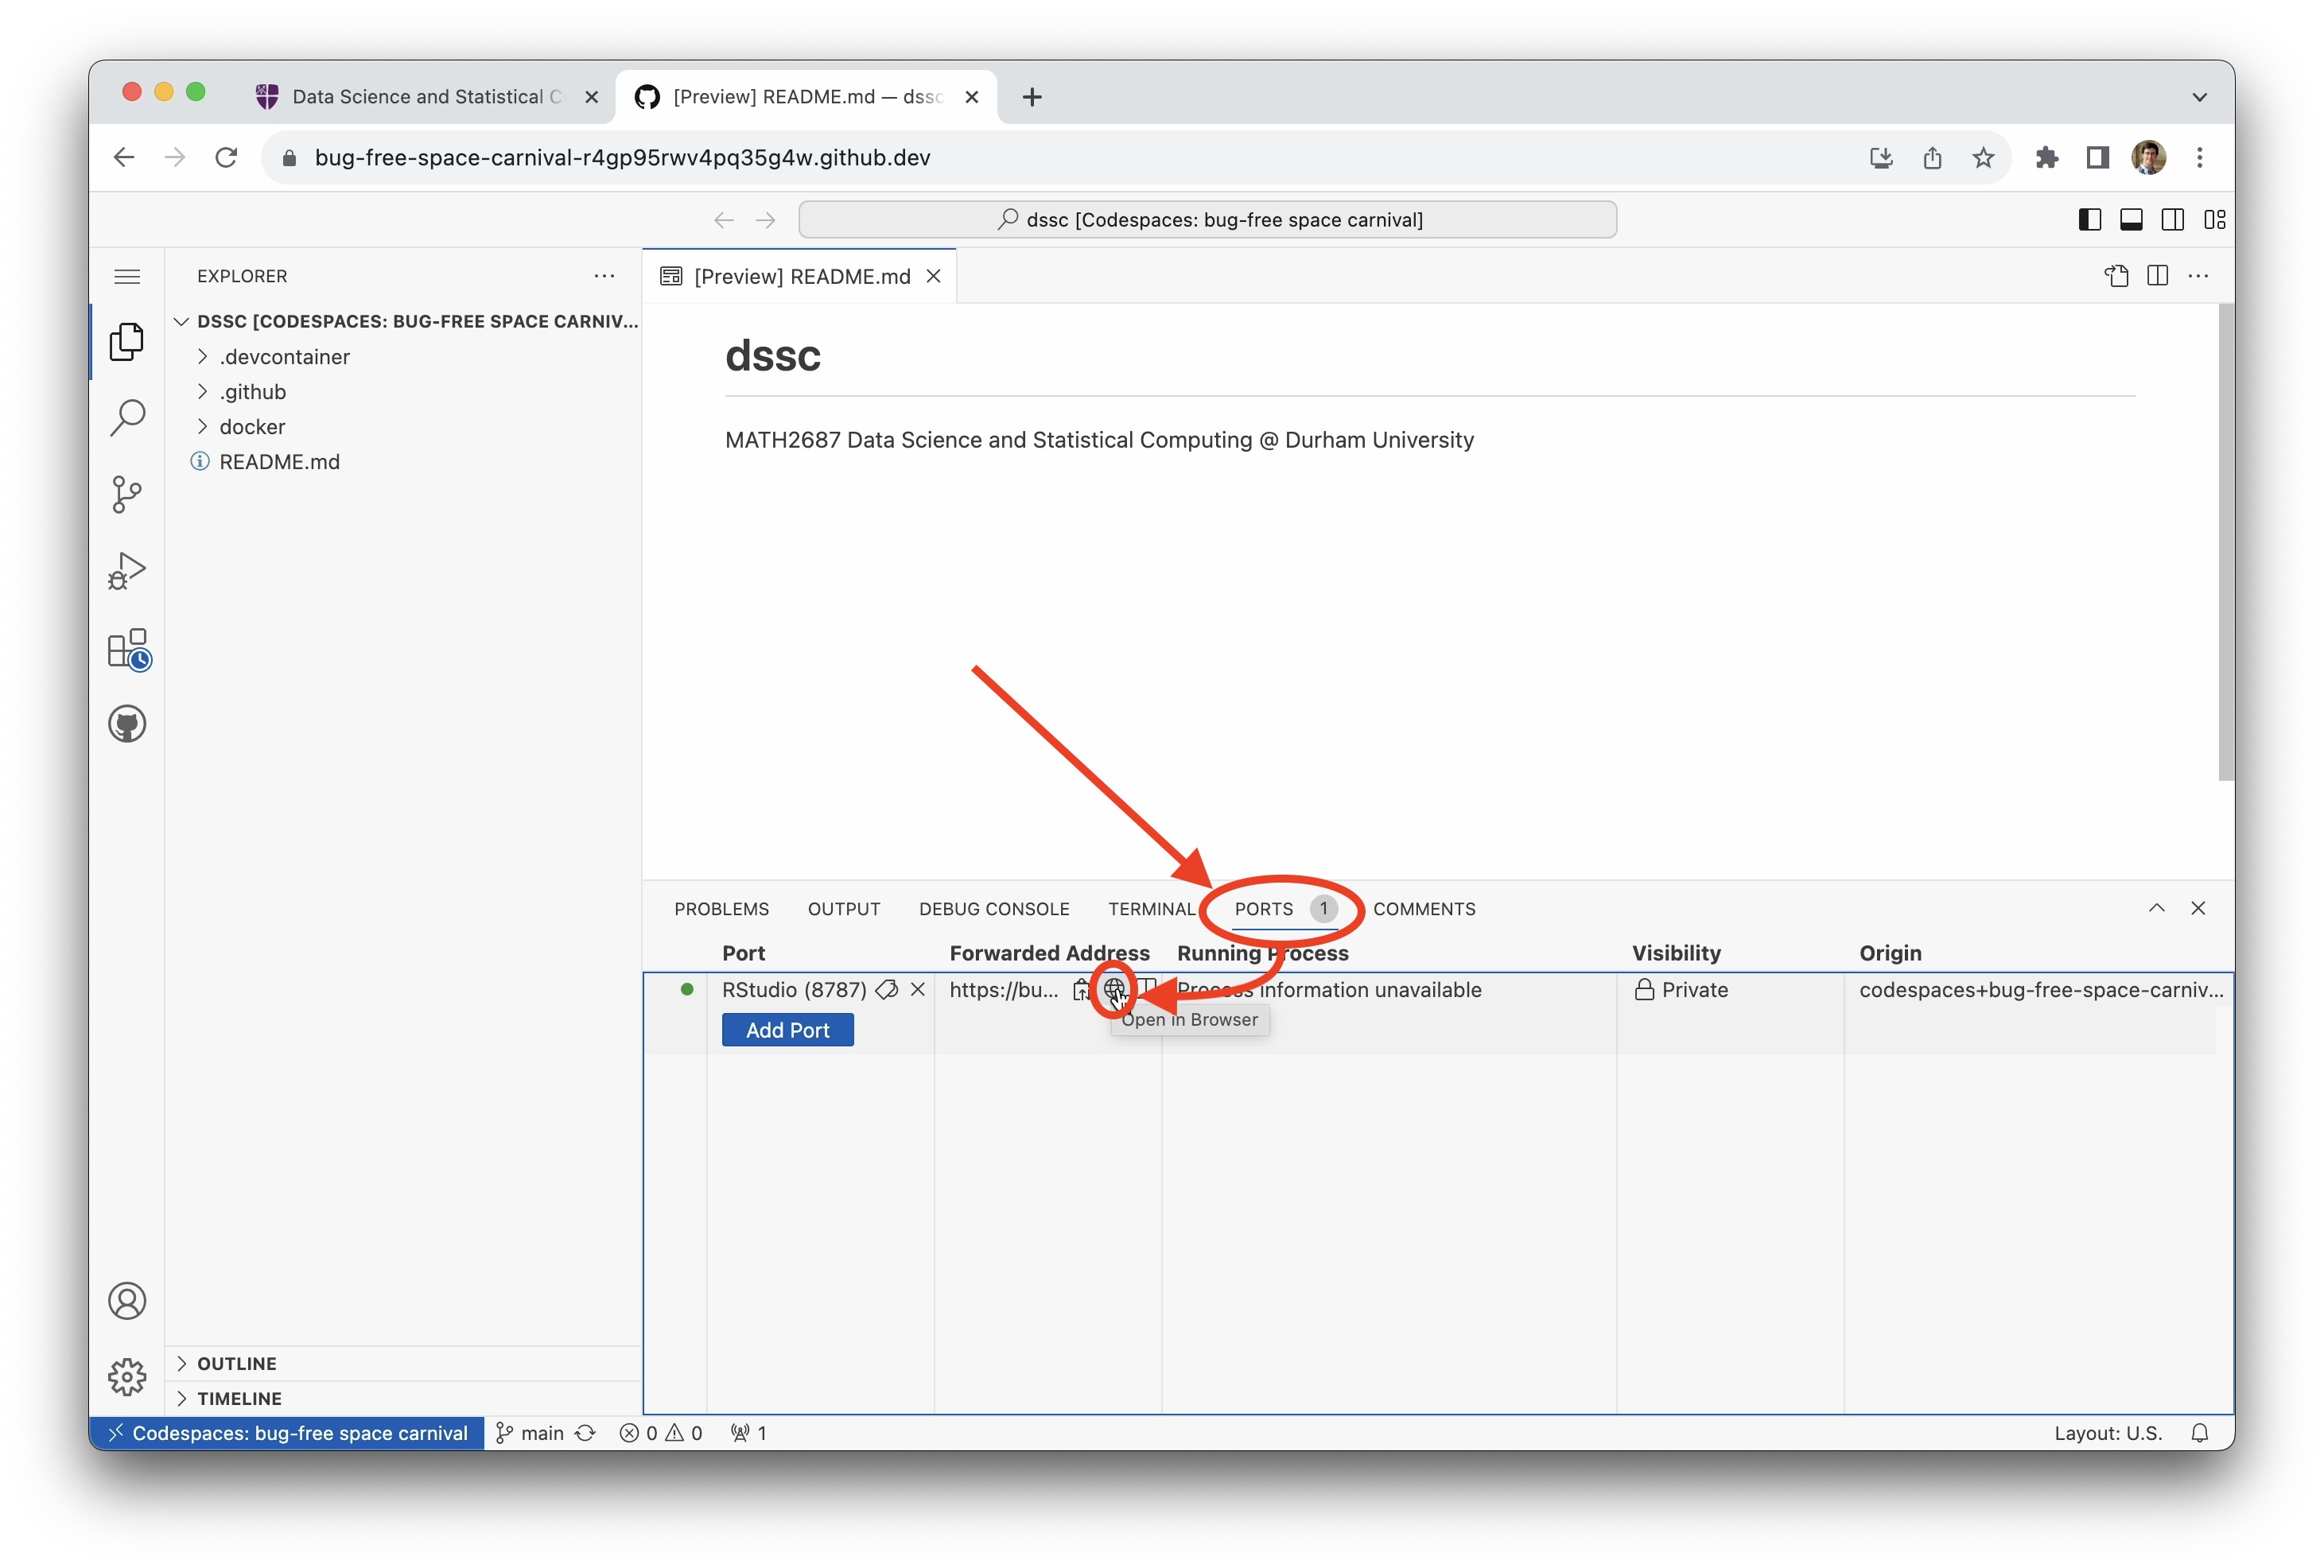Expand the TIMELINE section

tap(239, 1398)
